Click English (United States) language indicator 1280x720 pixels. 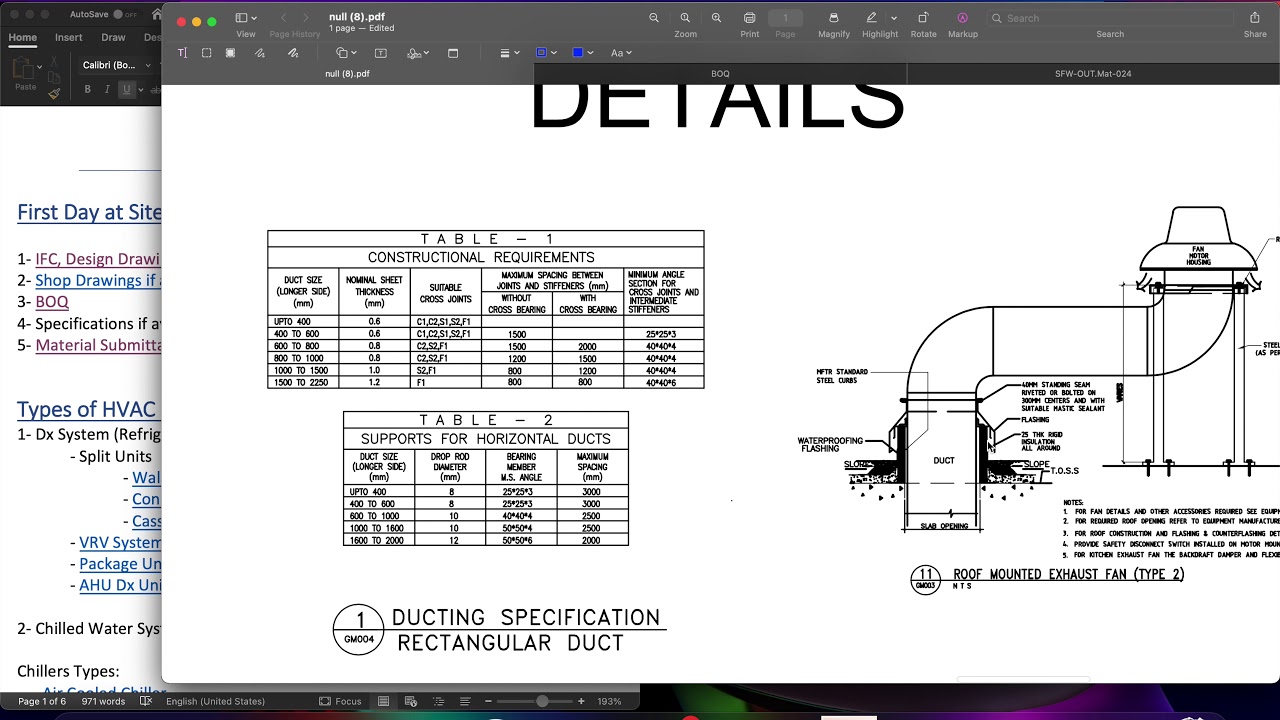click(215, 701)
